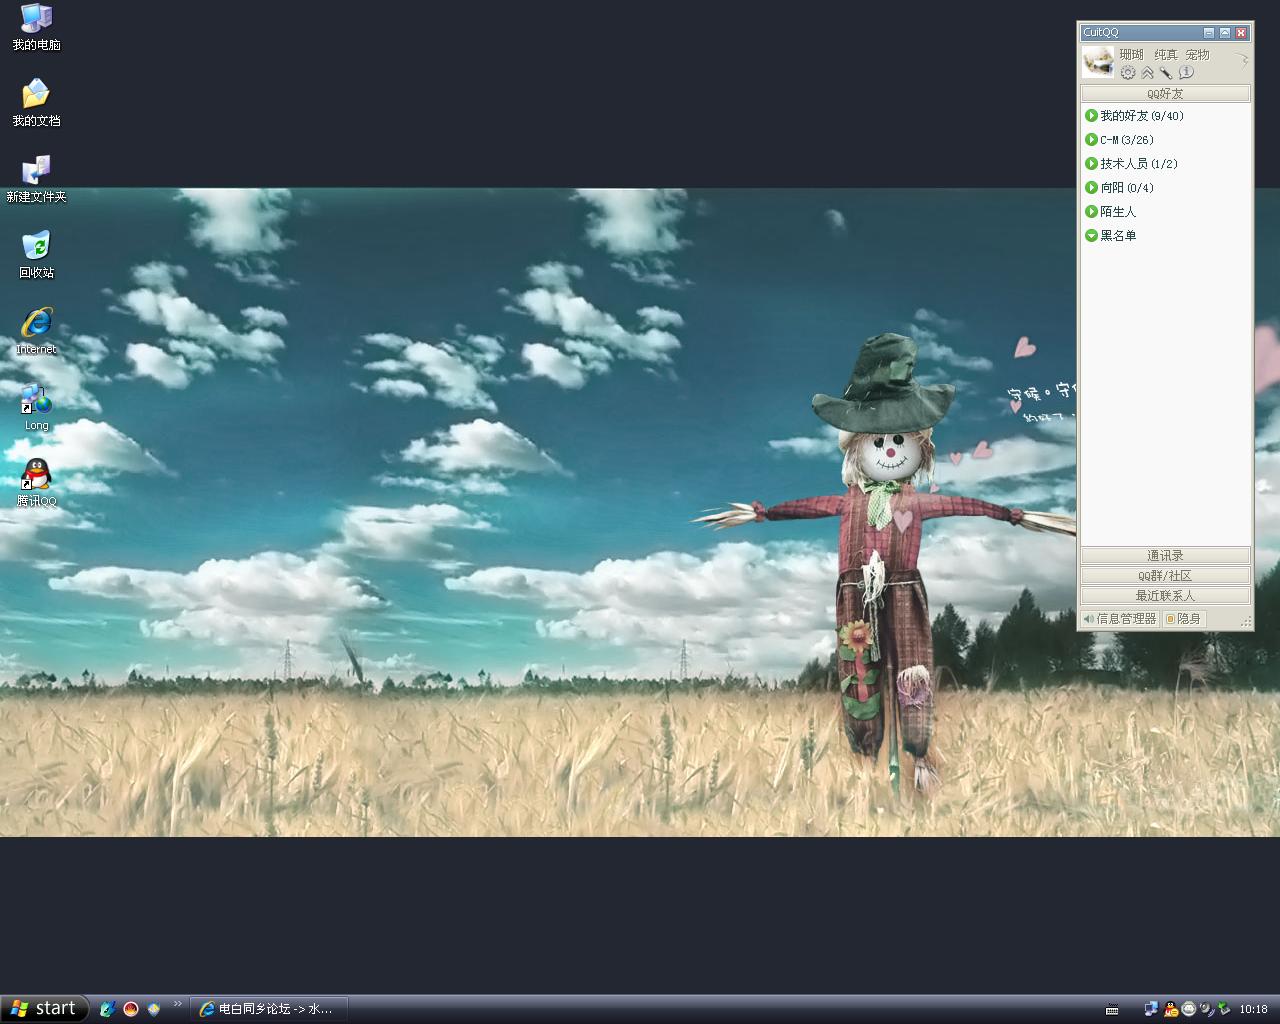Open the gear settings icon in CuitQQ
This screenshot has width=1280, height=1024.
(1128, 73)
